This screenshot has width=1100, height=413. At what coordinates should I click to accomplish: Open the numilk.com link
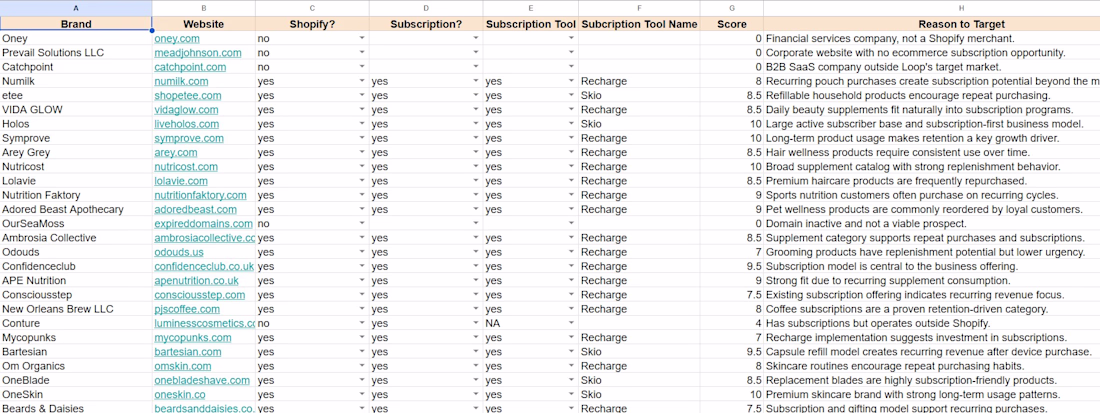click(182, 81)
